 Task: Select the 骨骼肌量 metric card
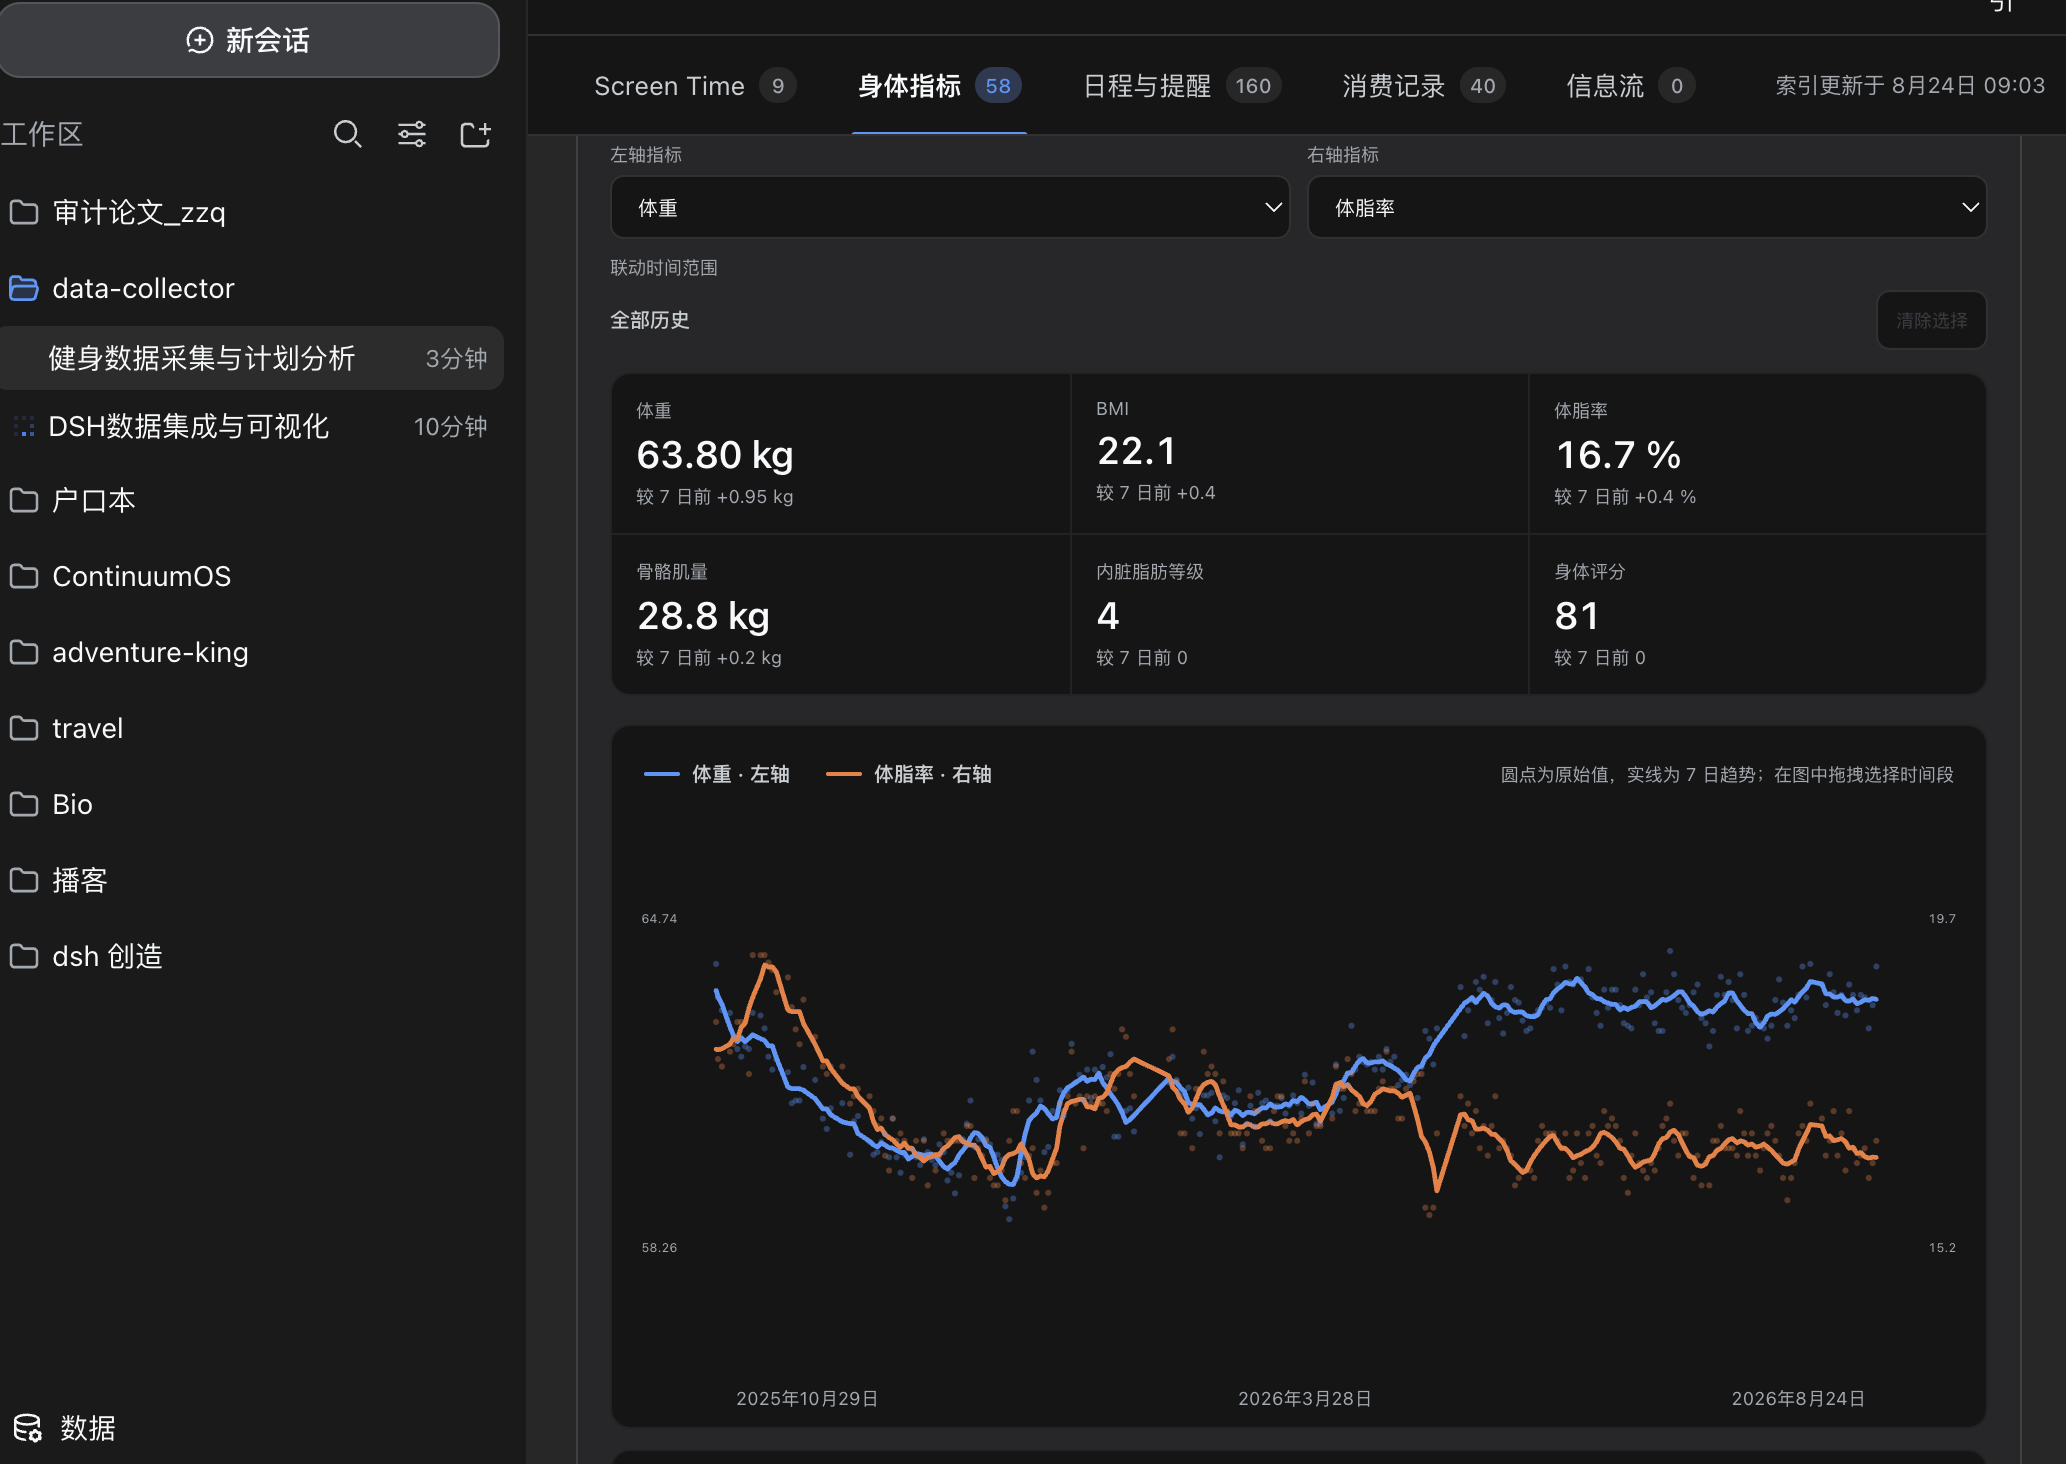coord(841,614)
